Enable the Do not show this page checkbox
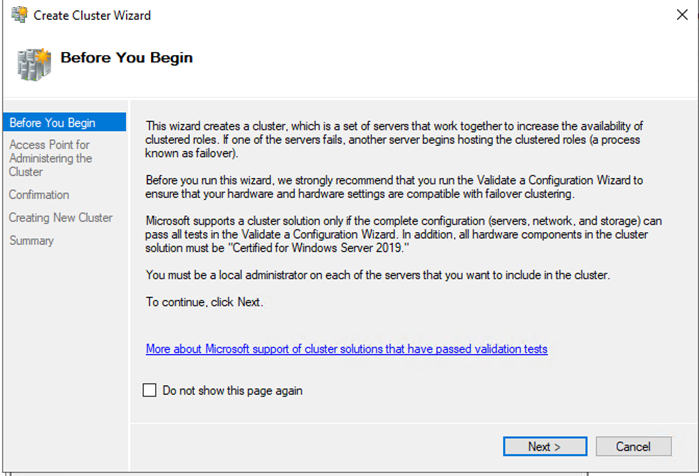Viewport: 699px width, 476px height. 149,390
